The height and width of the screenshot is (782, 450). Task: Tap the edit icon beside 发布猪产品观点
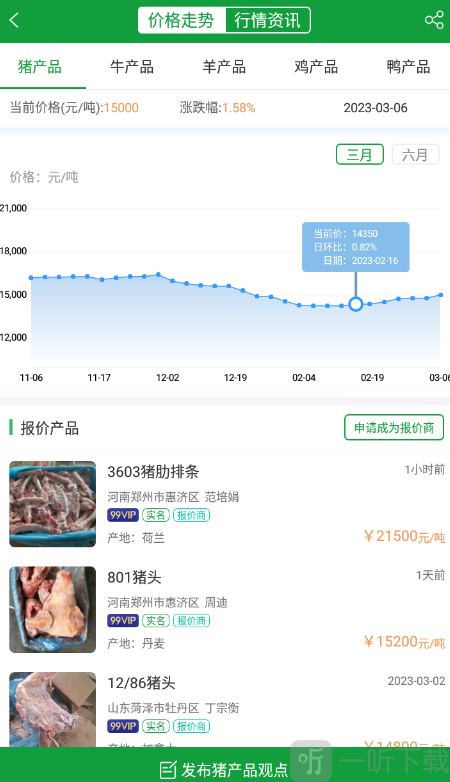(x=168, y=770)
